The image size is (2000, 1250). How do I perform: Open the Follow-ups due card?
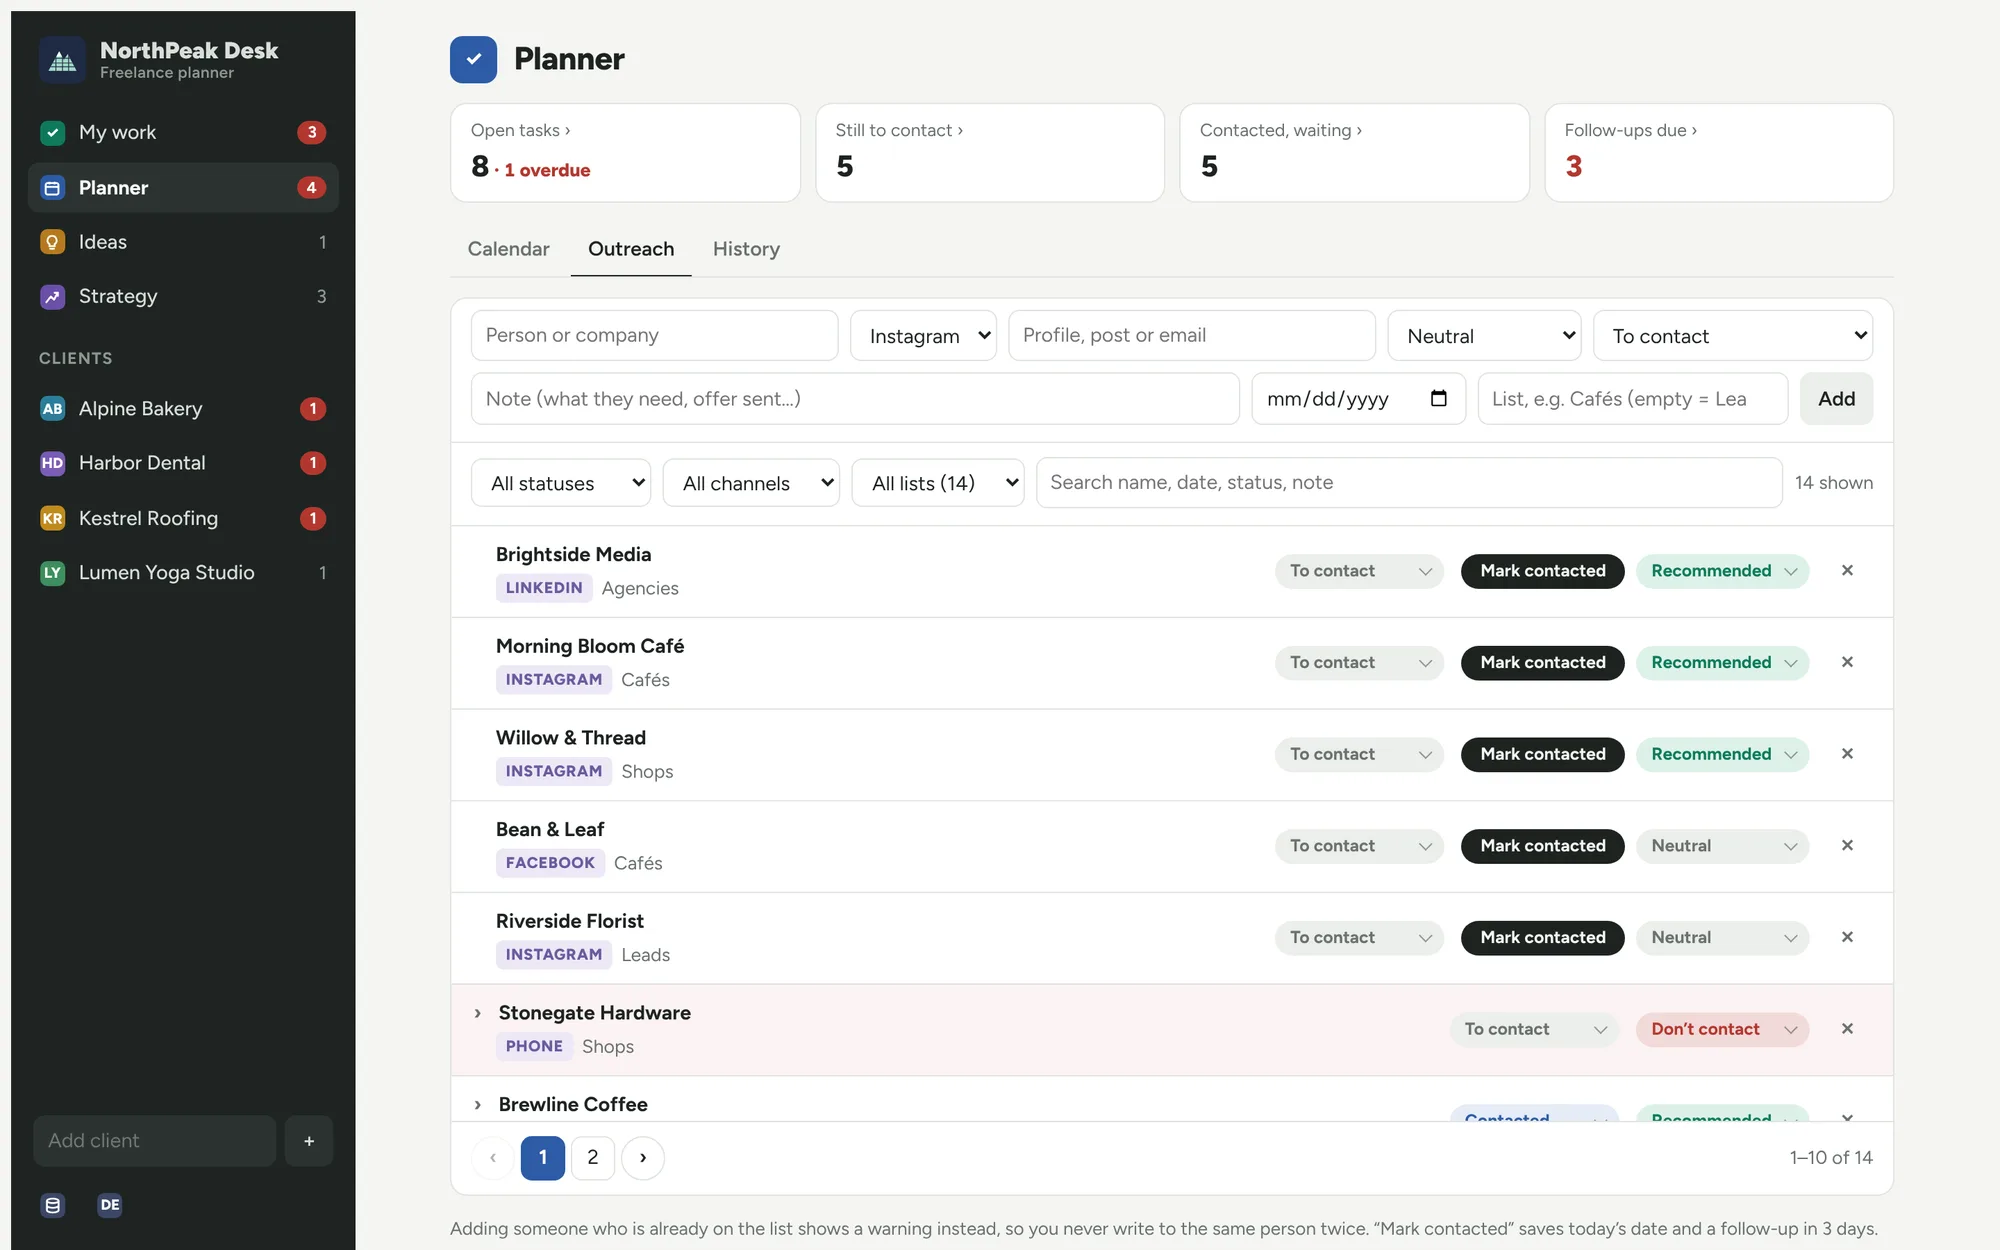coord(1718,153)
